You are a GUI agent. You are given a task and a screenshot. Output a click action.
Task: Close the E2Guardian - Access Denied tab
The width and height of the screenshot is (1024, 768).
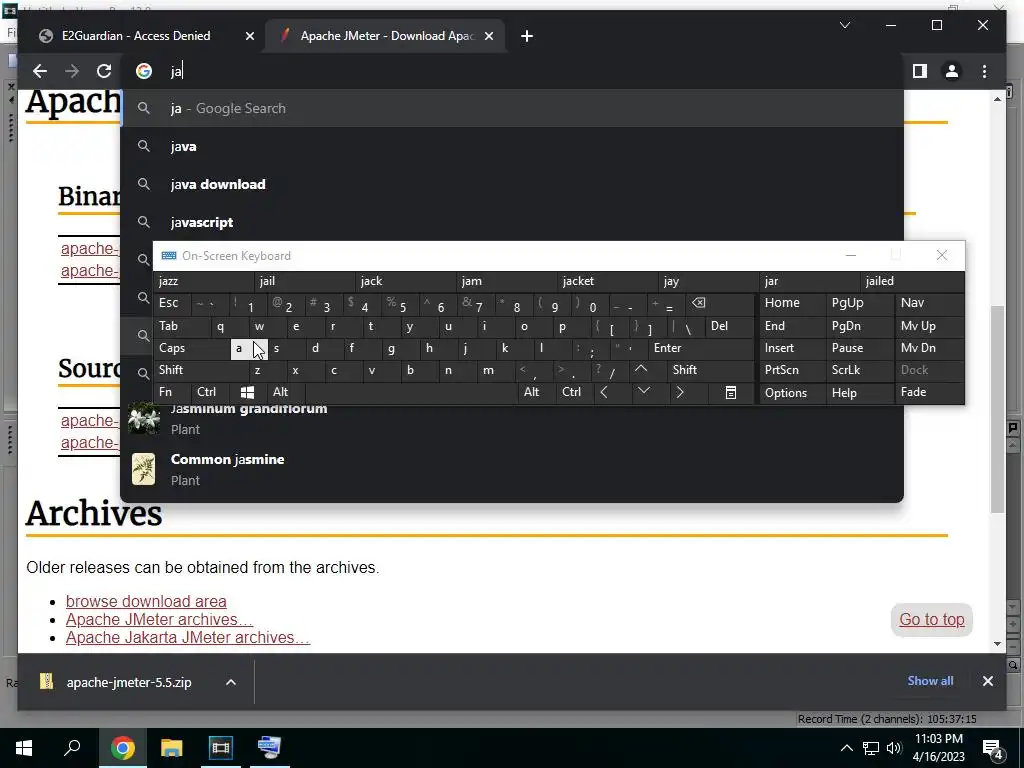pos(249,37)
